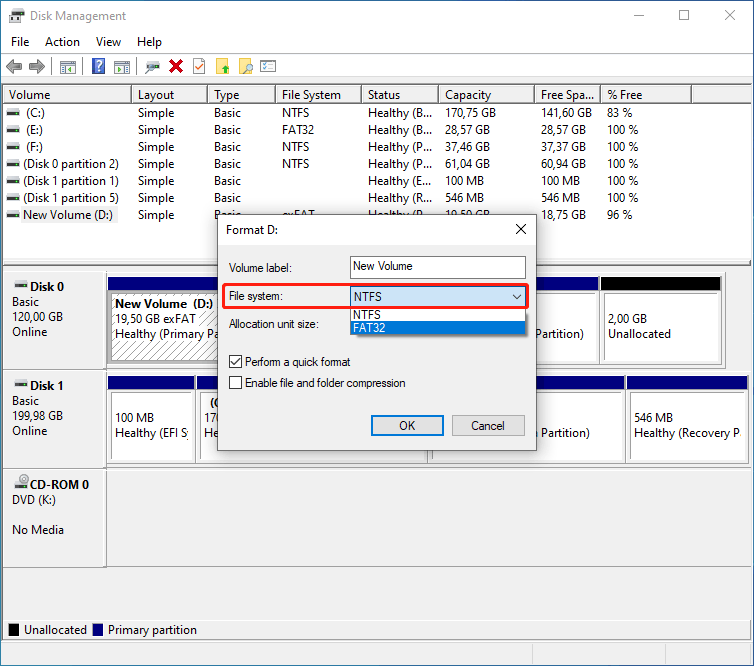Confirm format with OK button
Screen dimensions: 754x666
click(407, 426)
